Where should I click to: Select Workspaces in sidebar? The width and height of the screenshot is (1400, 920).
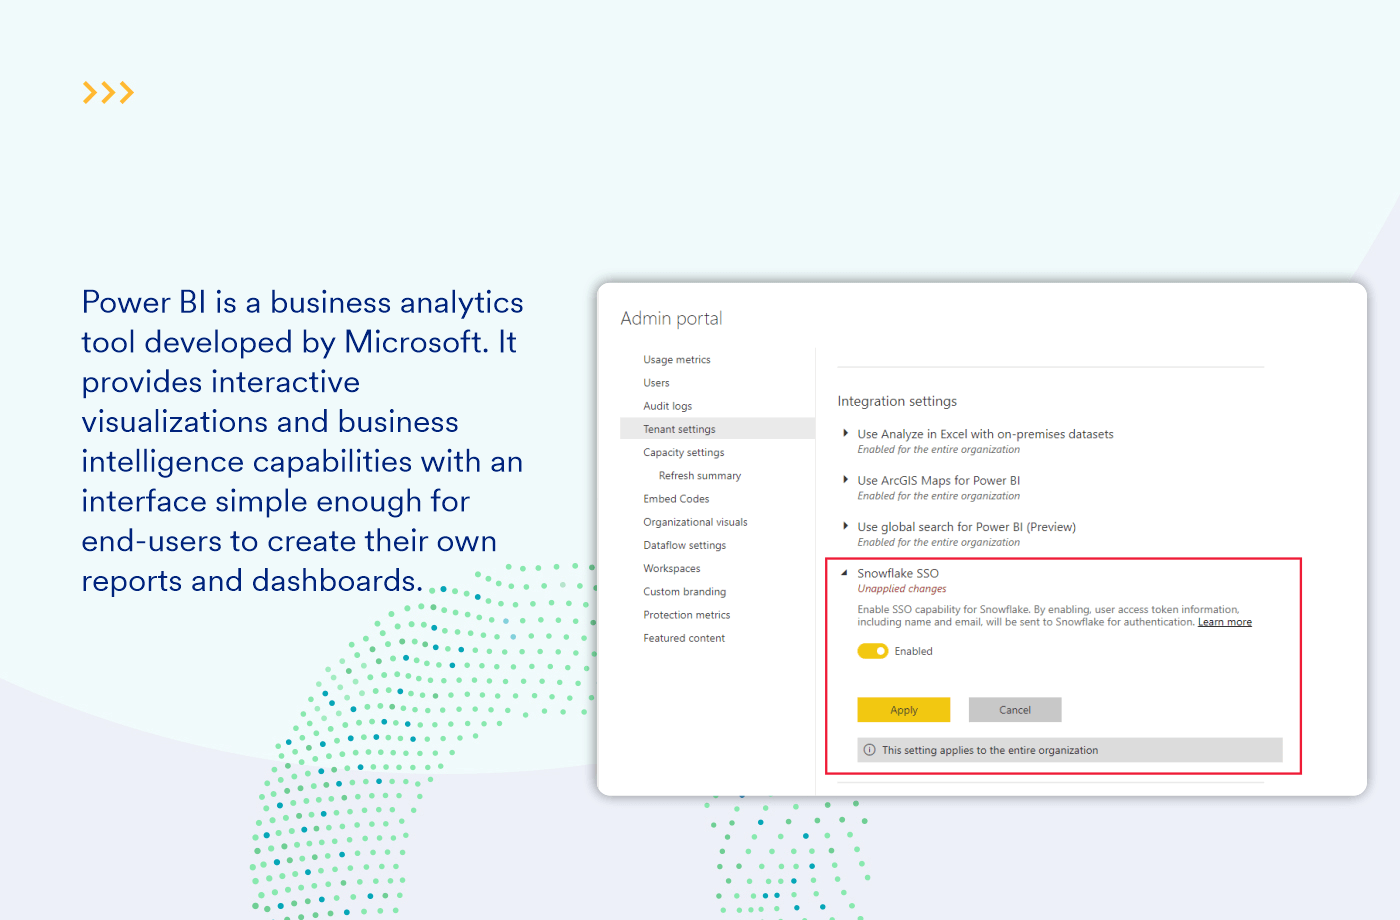coord(672,569)
